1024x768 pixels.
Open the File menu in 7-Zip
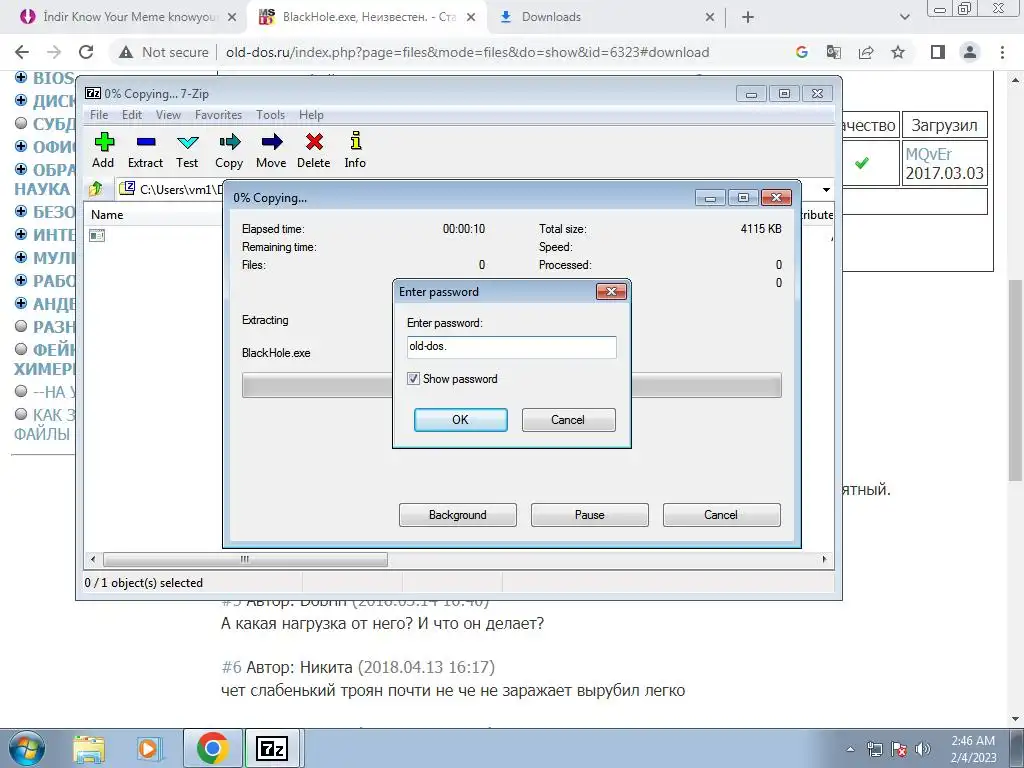pyautogui.click(x=99, y=114)
